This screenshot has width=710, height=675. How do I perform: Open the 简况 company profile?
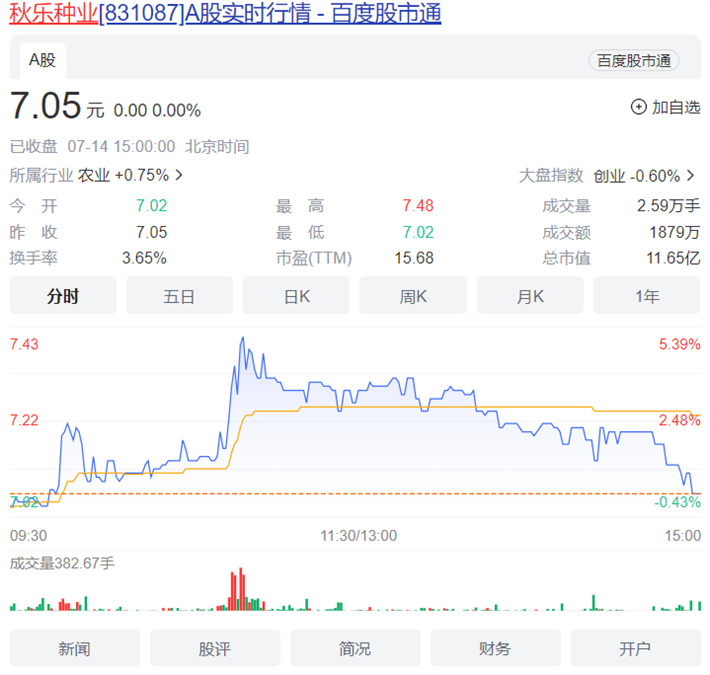coord(355,649)
